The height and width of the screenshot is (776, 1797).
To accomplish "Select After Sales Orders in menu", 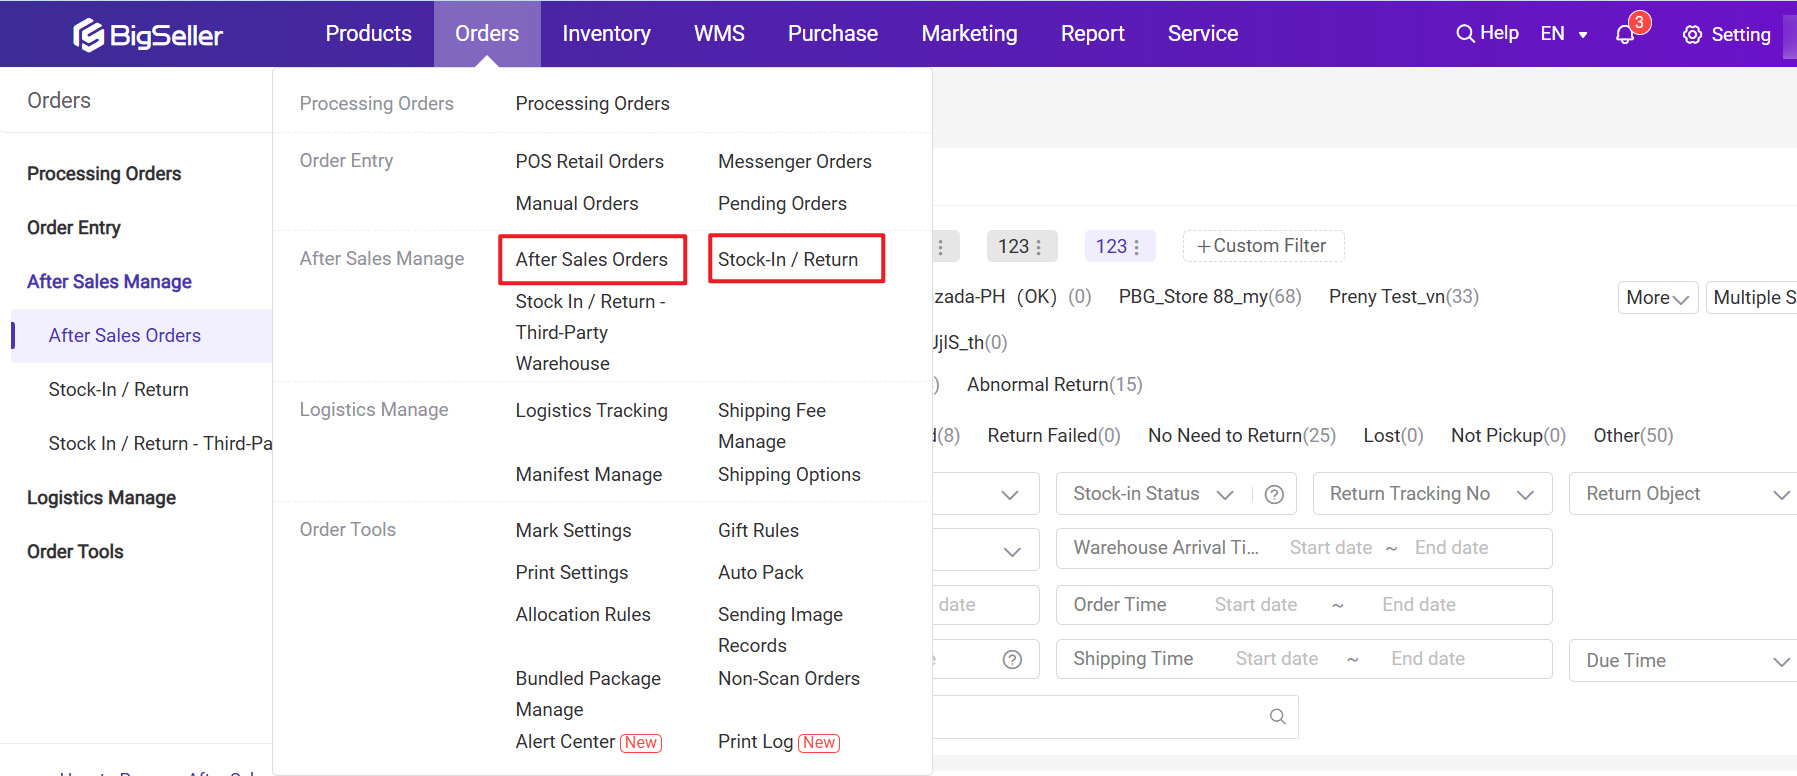I will (591, 260).
